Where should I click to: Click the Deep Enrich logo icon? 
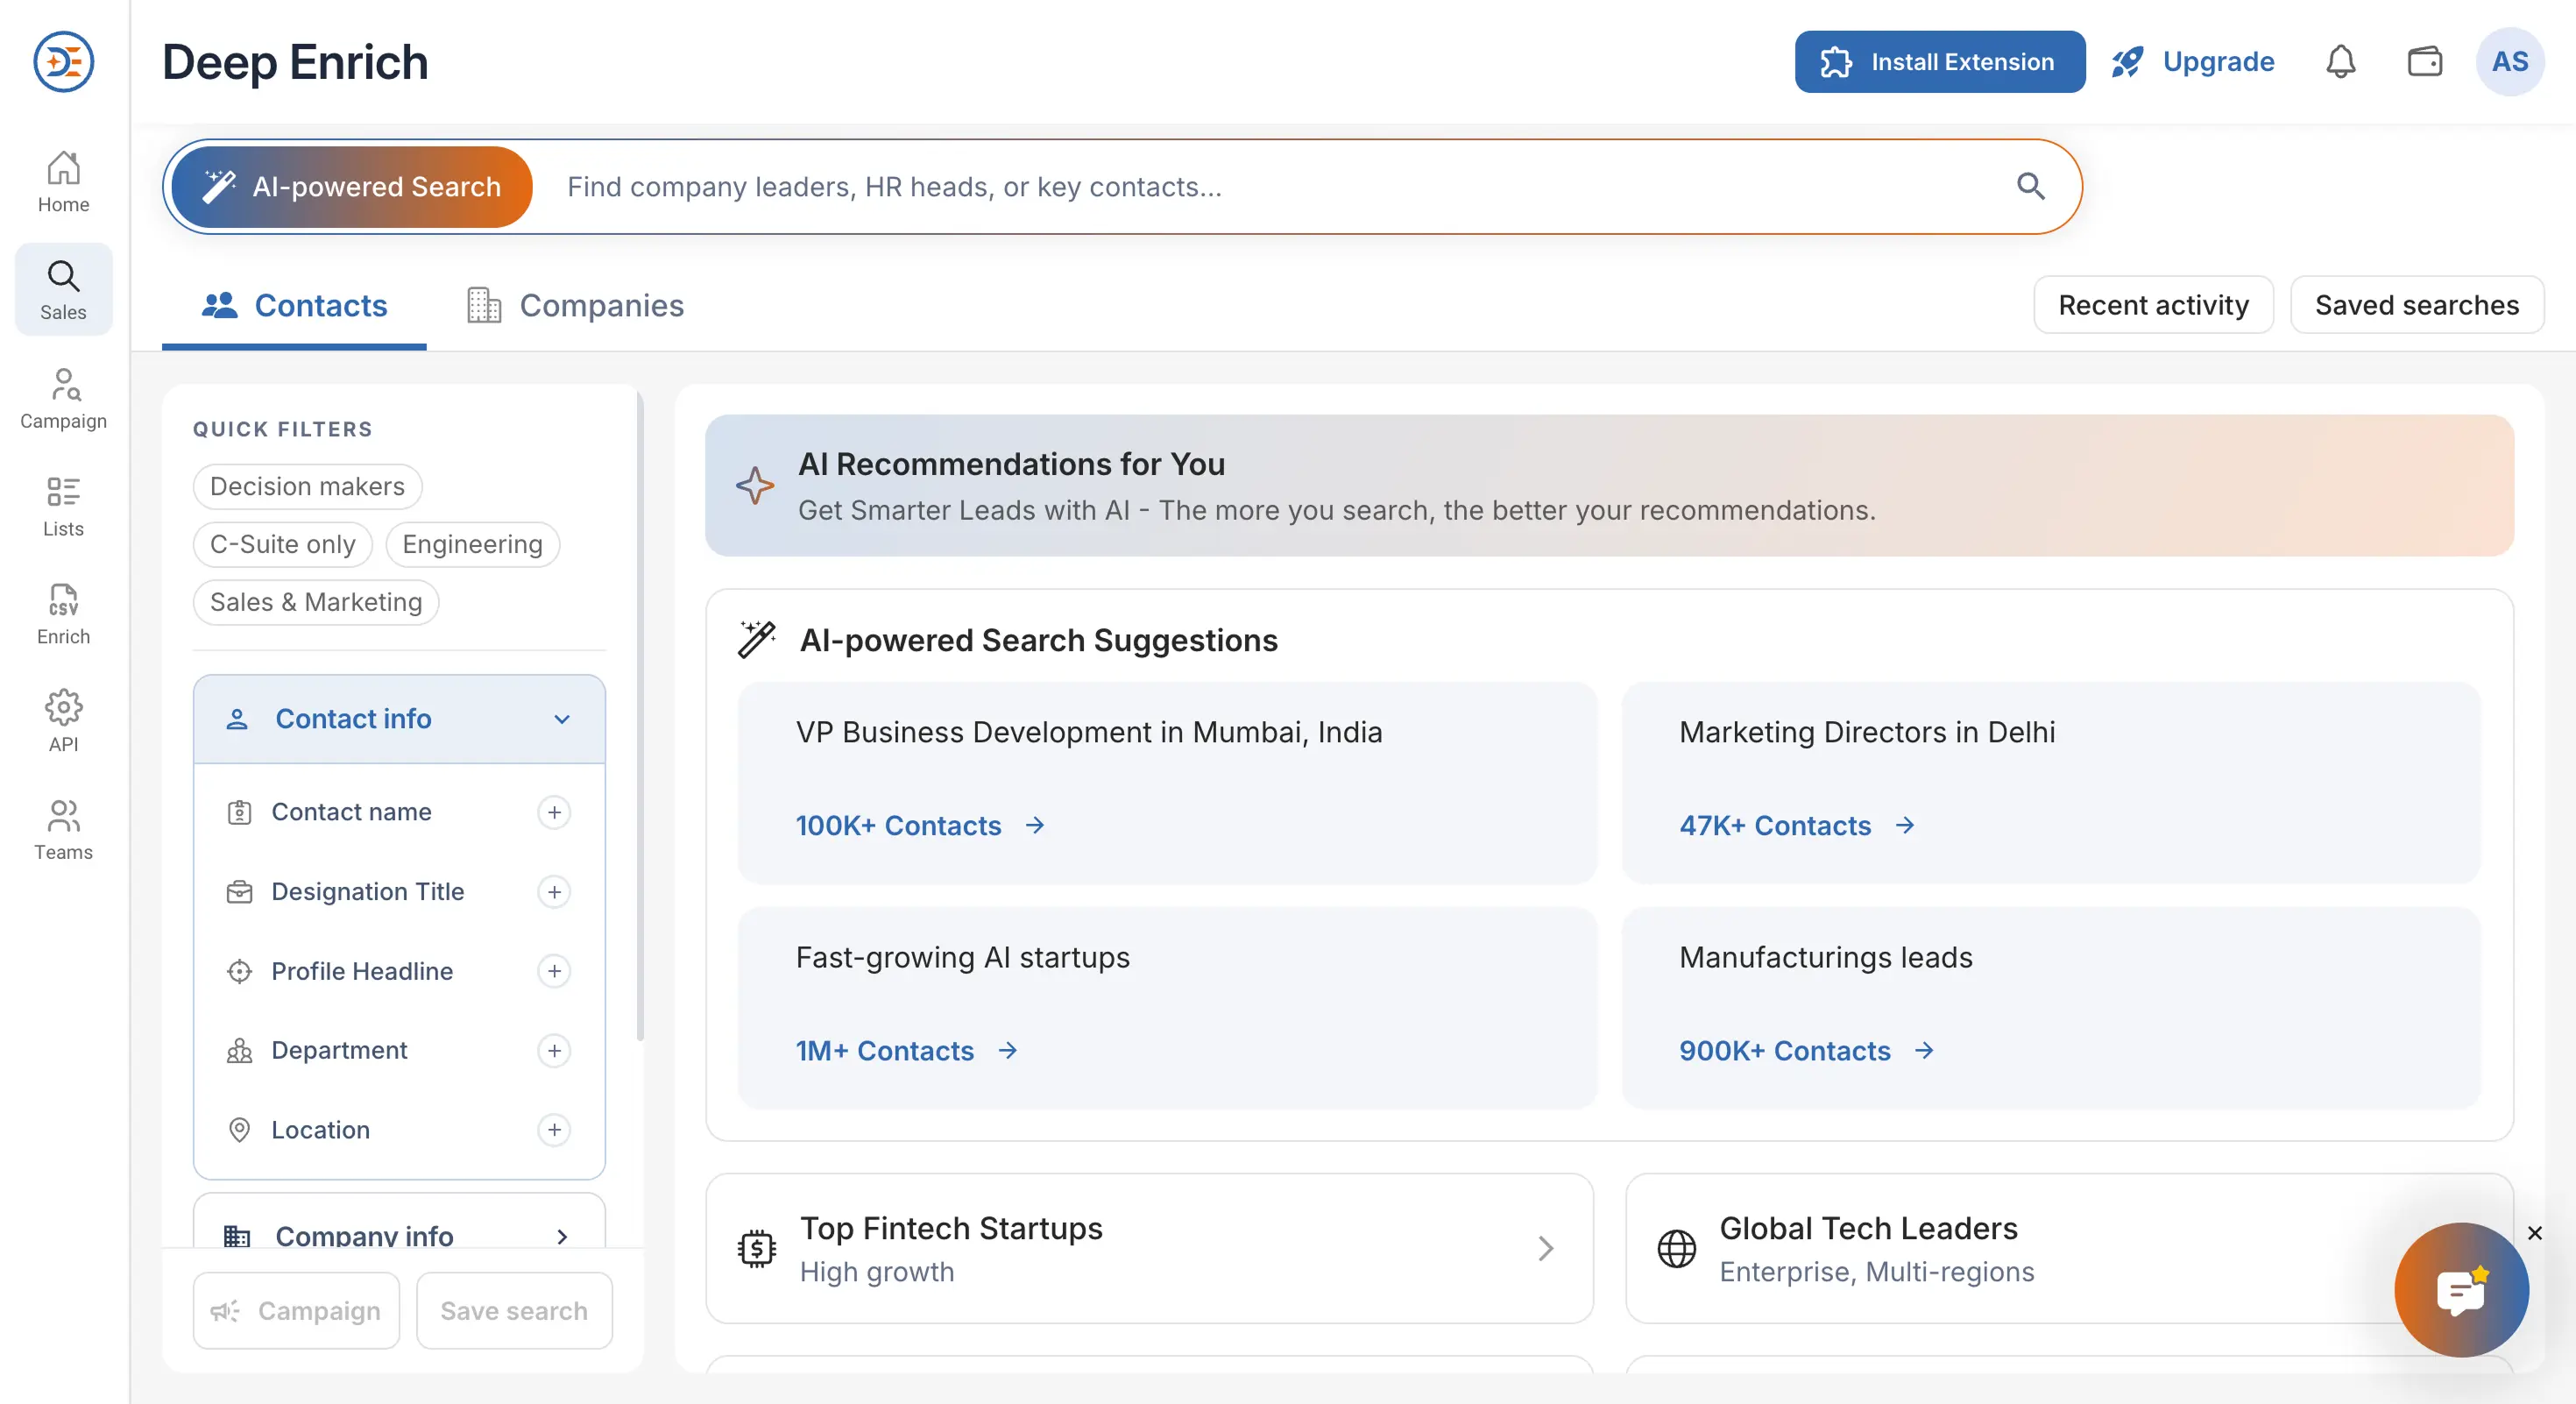tap(63, 61)
